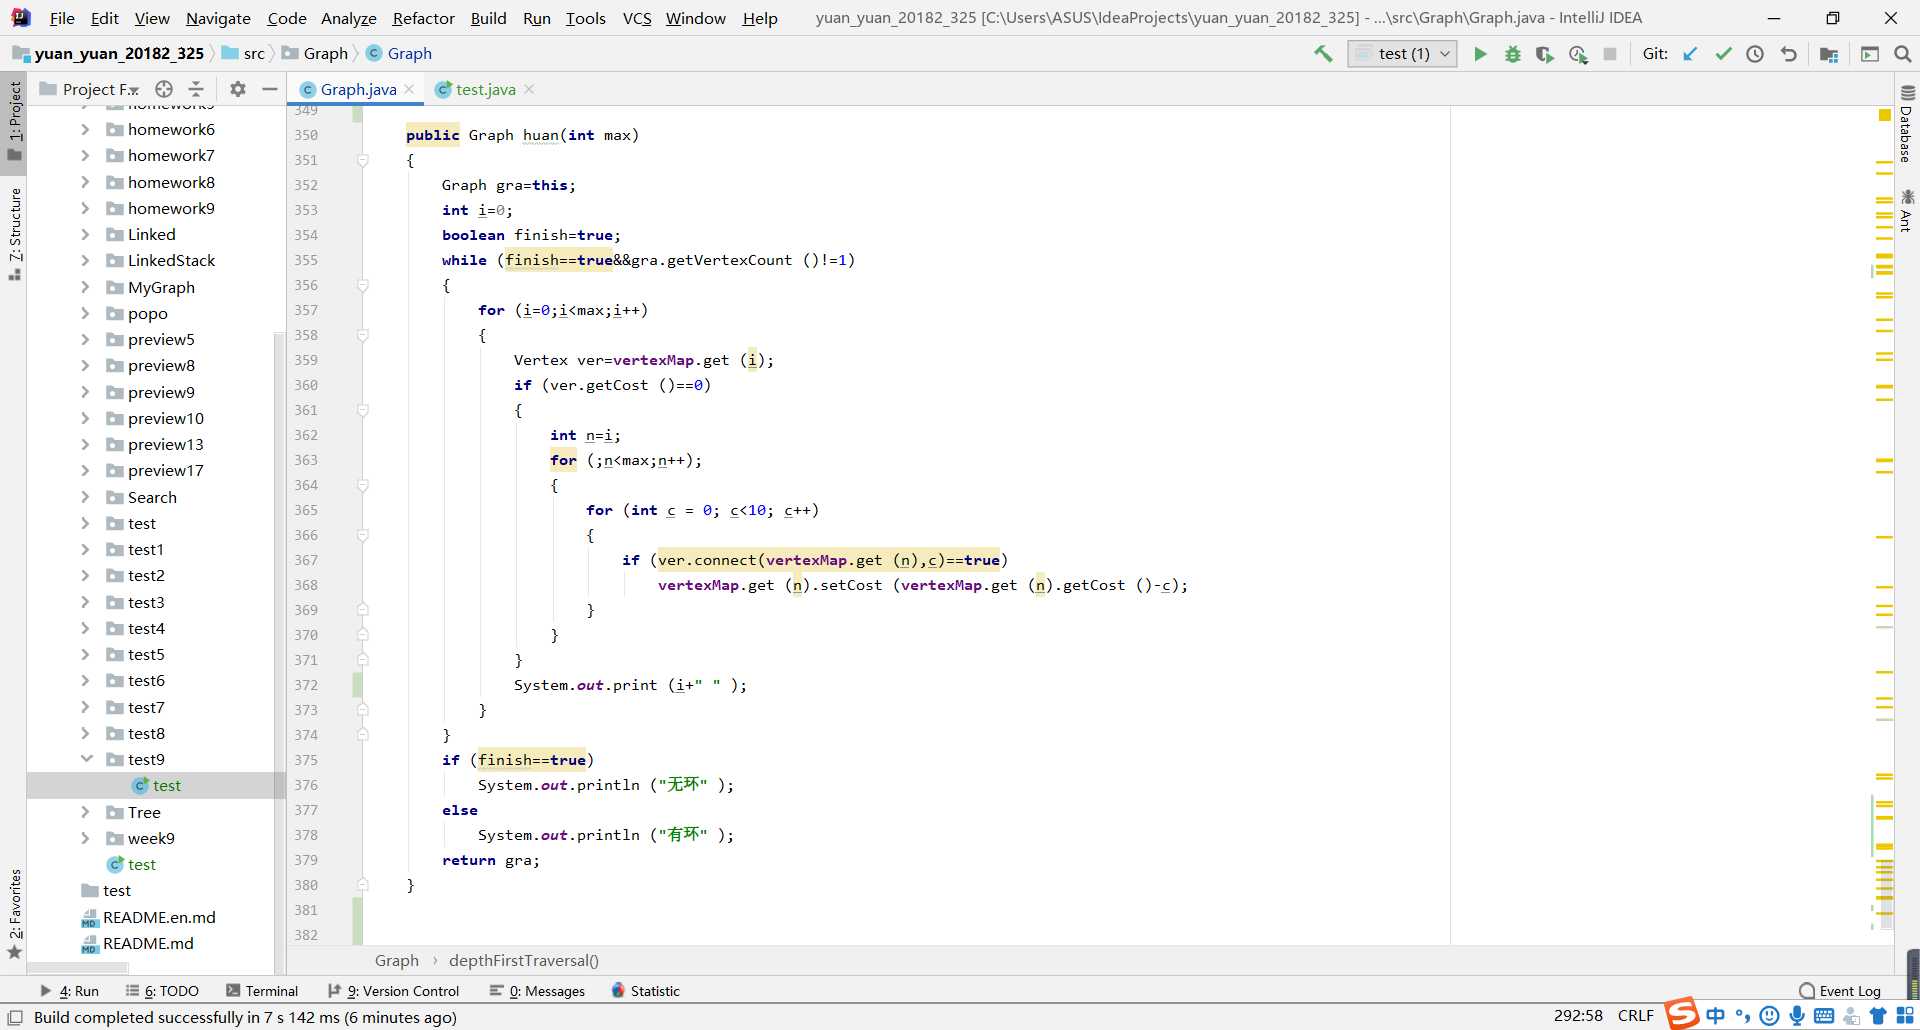Update project from Git arrow icon
Screen dimensions: 1920x1030
(x=1690, y=54)
